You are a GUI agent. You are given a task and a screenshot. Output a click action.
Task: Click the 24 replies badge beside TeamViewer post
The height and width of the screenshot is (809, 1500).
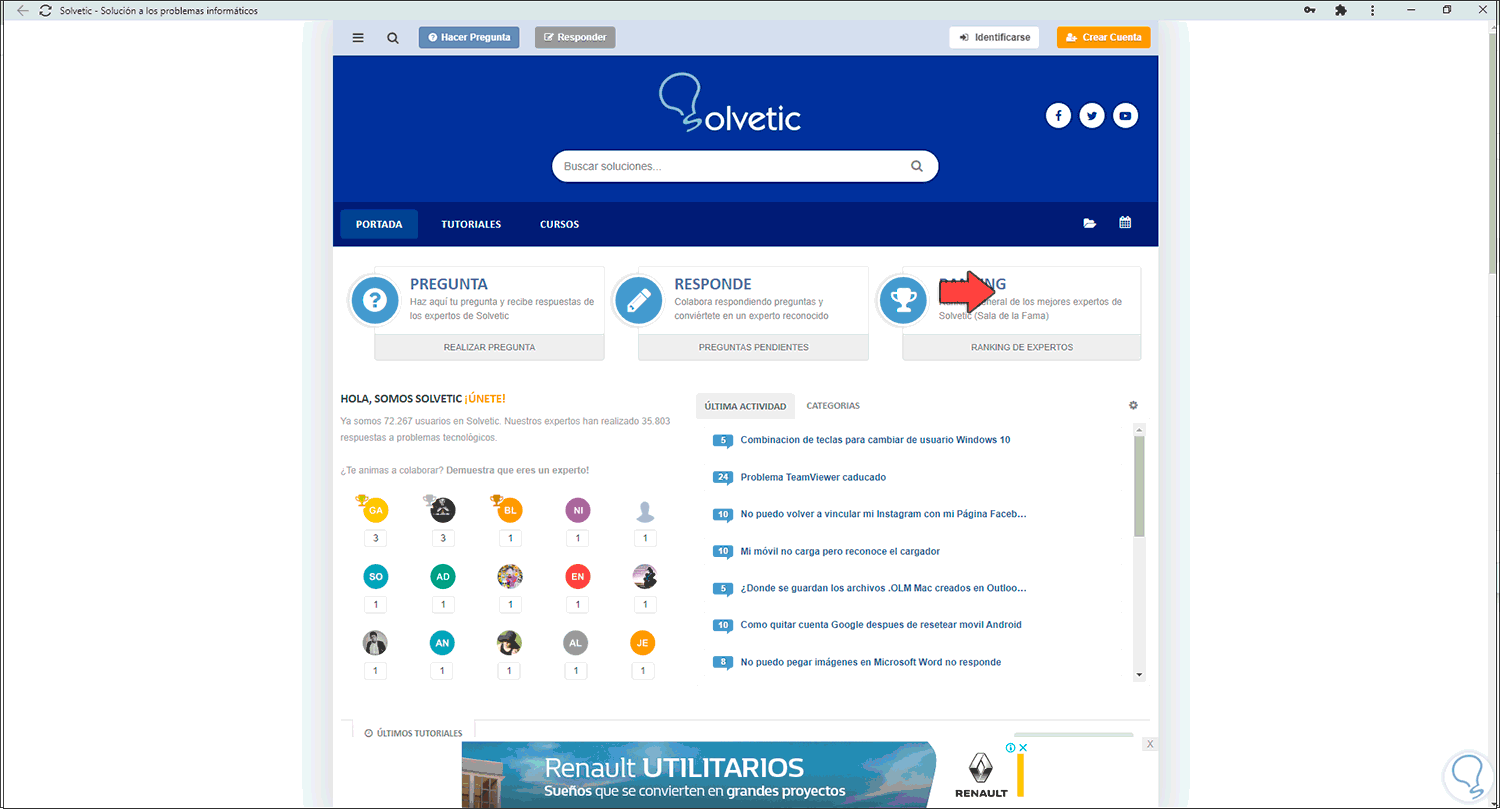tap(722, 477)
